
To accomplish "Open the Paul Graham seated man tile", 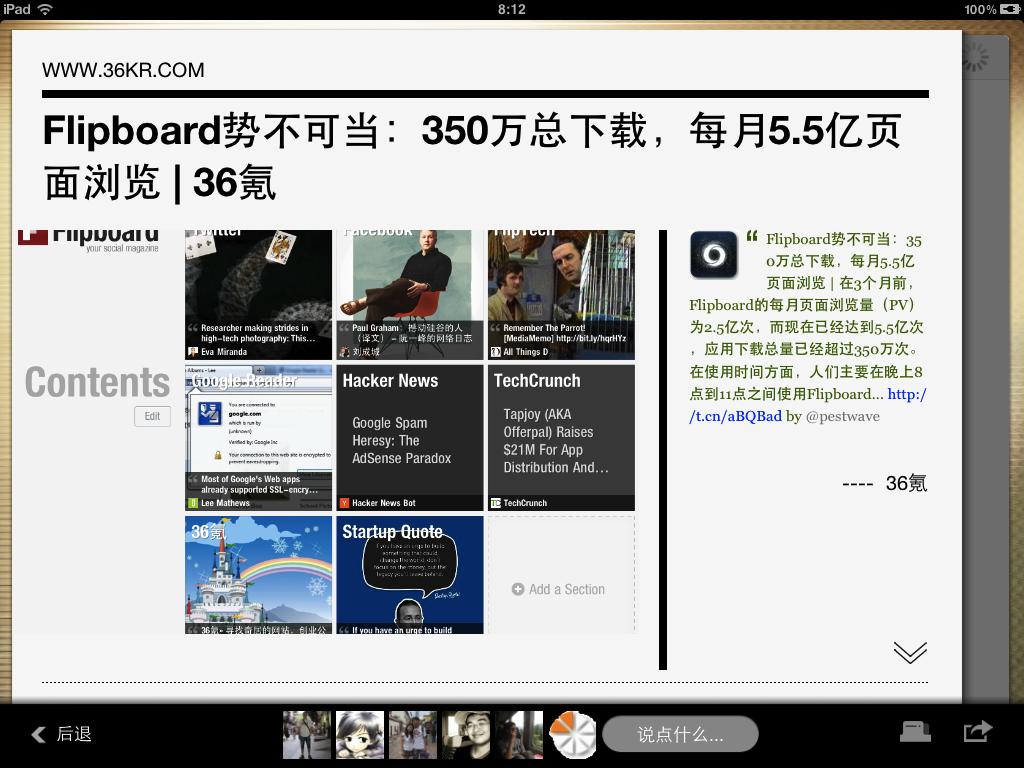I will (x=410, y=295).
